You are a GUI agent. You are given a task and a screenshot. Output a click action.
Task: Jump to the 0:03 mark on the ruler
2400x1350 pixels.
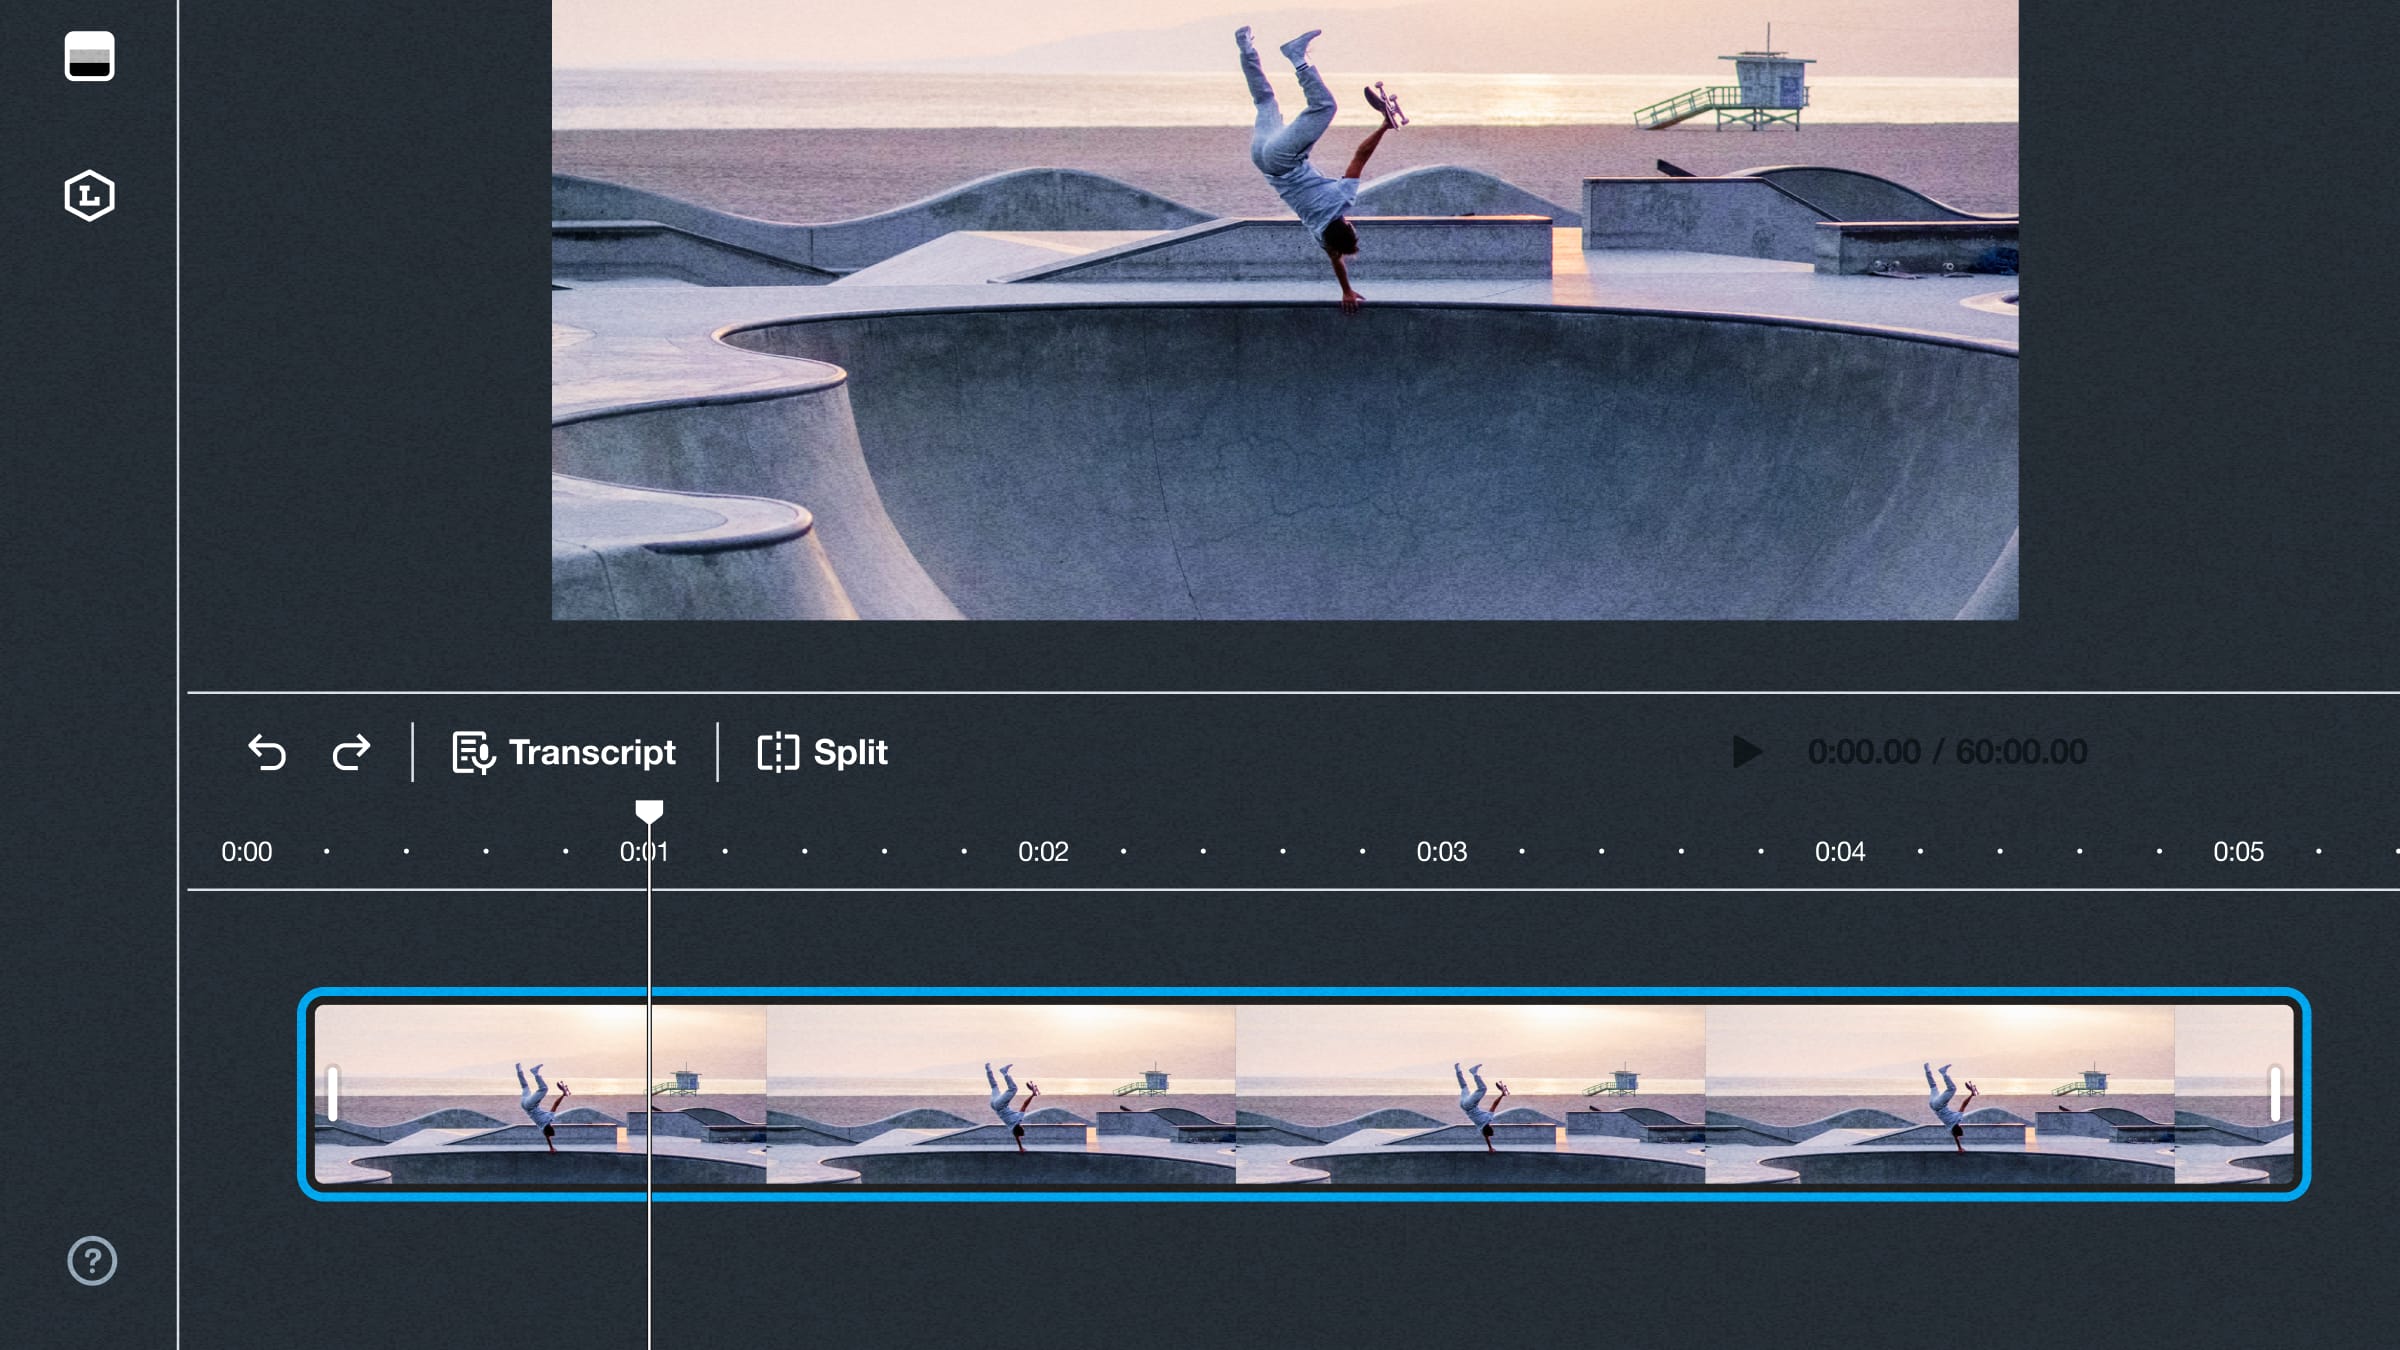tap(1441, 852)
